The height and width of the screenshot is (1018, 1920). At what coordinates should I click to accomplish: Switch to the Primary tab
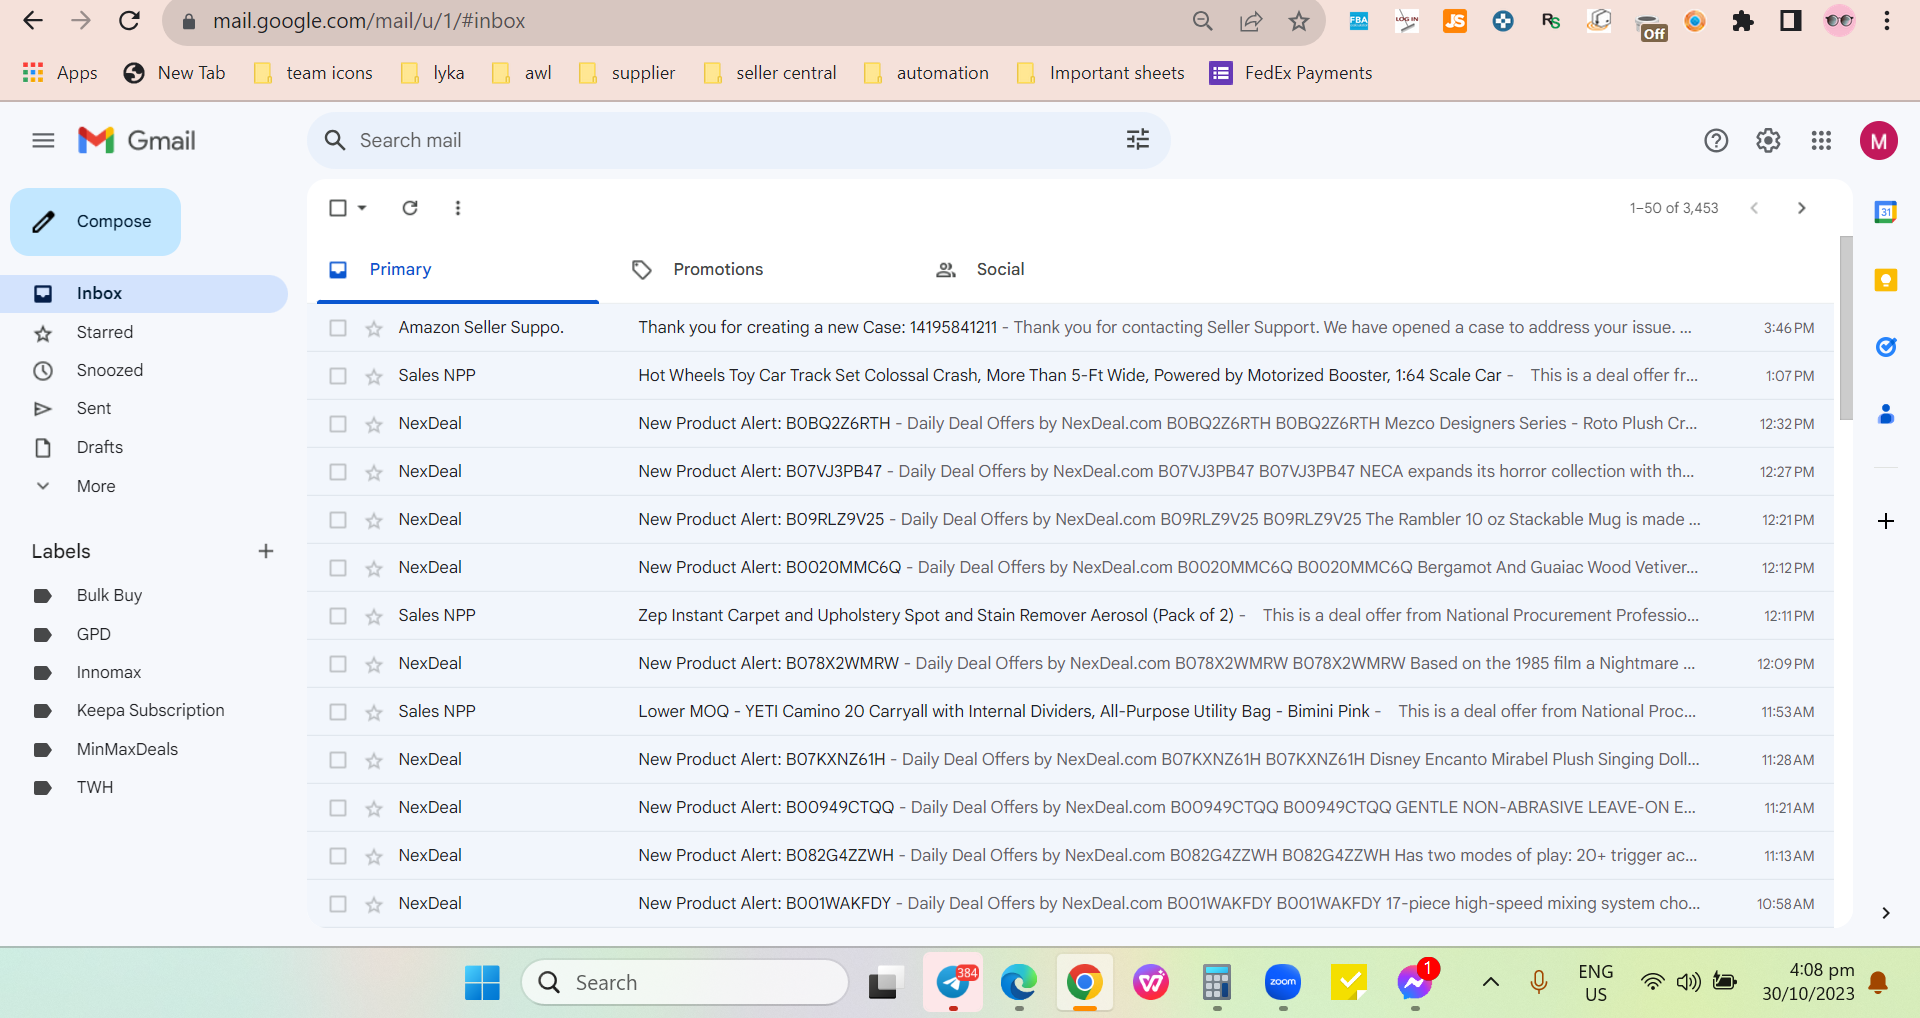click(458, 269)
